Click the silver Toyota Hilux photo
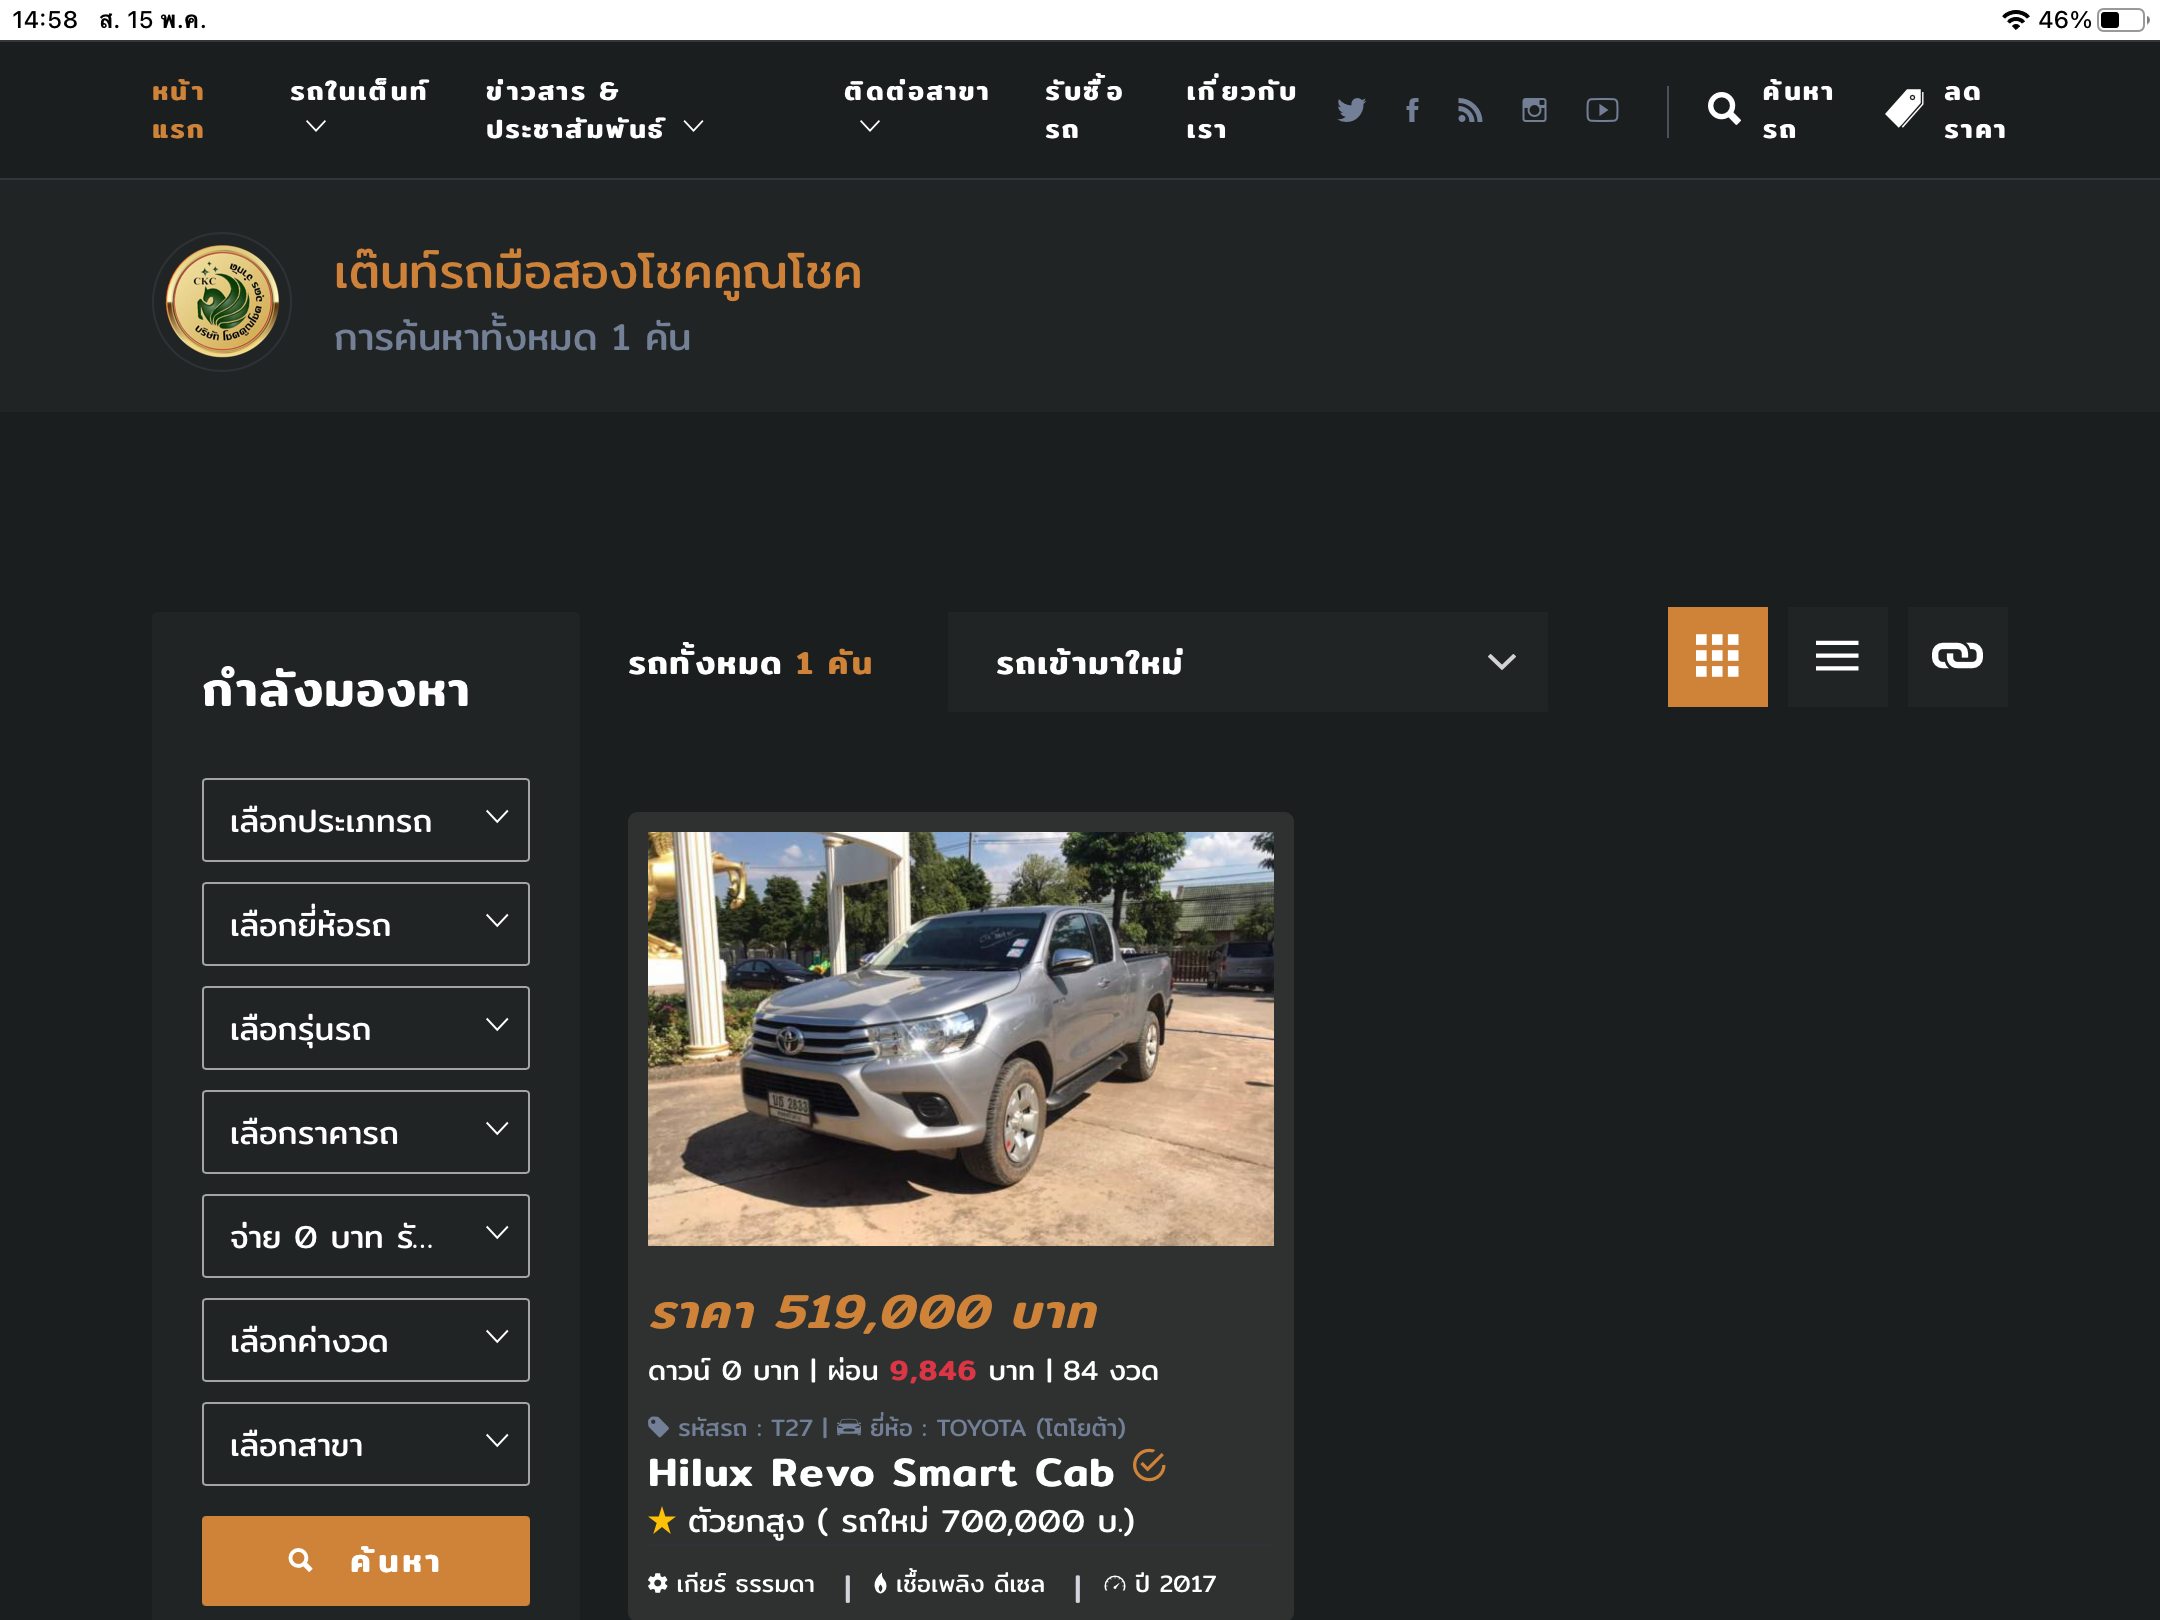The height and width of the screenshot is (1620, 2160). (960, 1038)
